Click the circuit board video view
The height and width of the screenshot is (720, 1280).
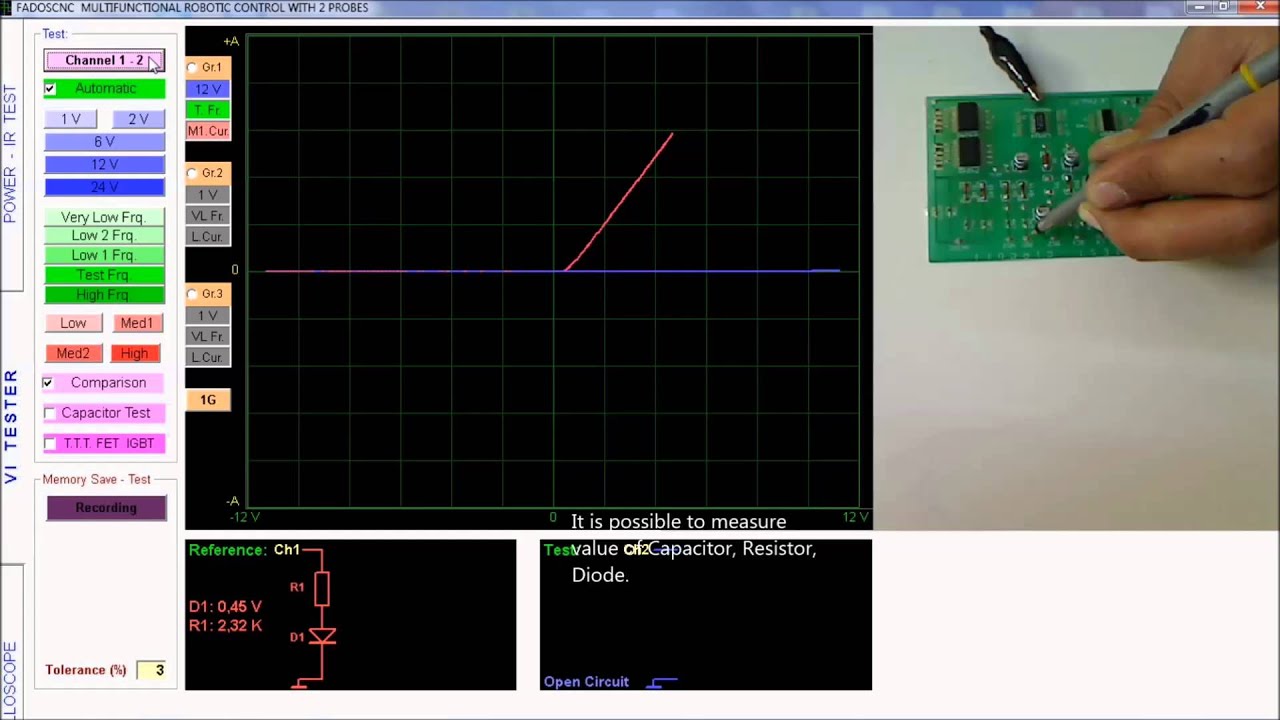point(1076,278)
